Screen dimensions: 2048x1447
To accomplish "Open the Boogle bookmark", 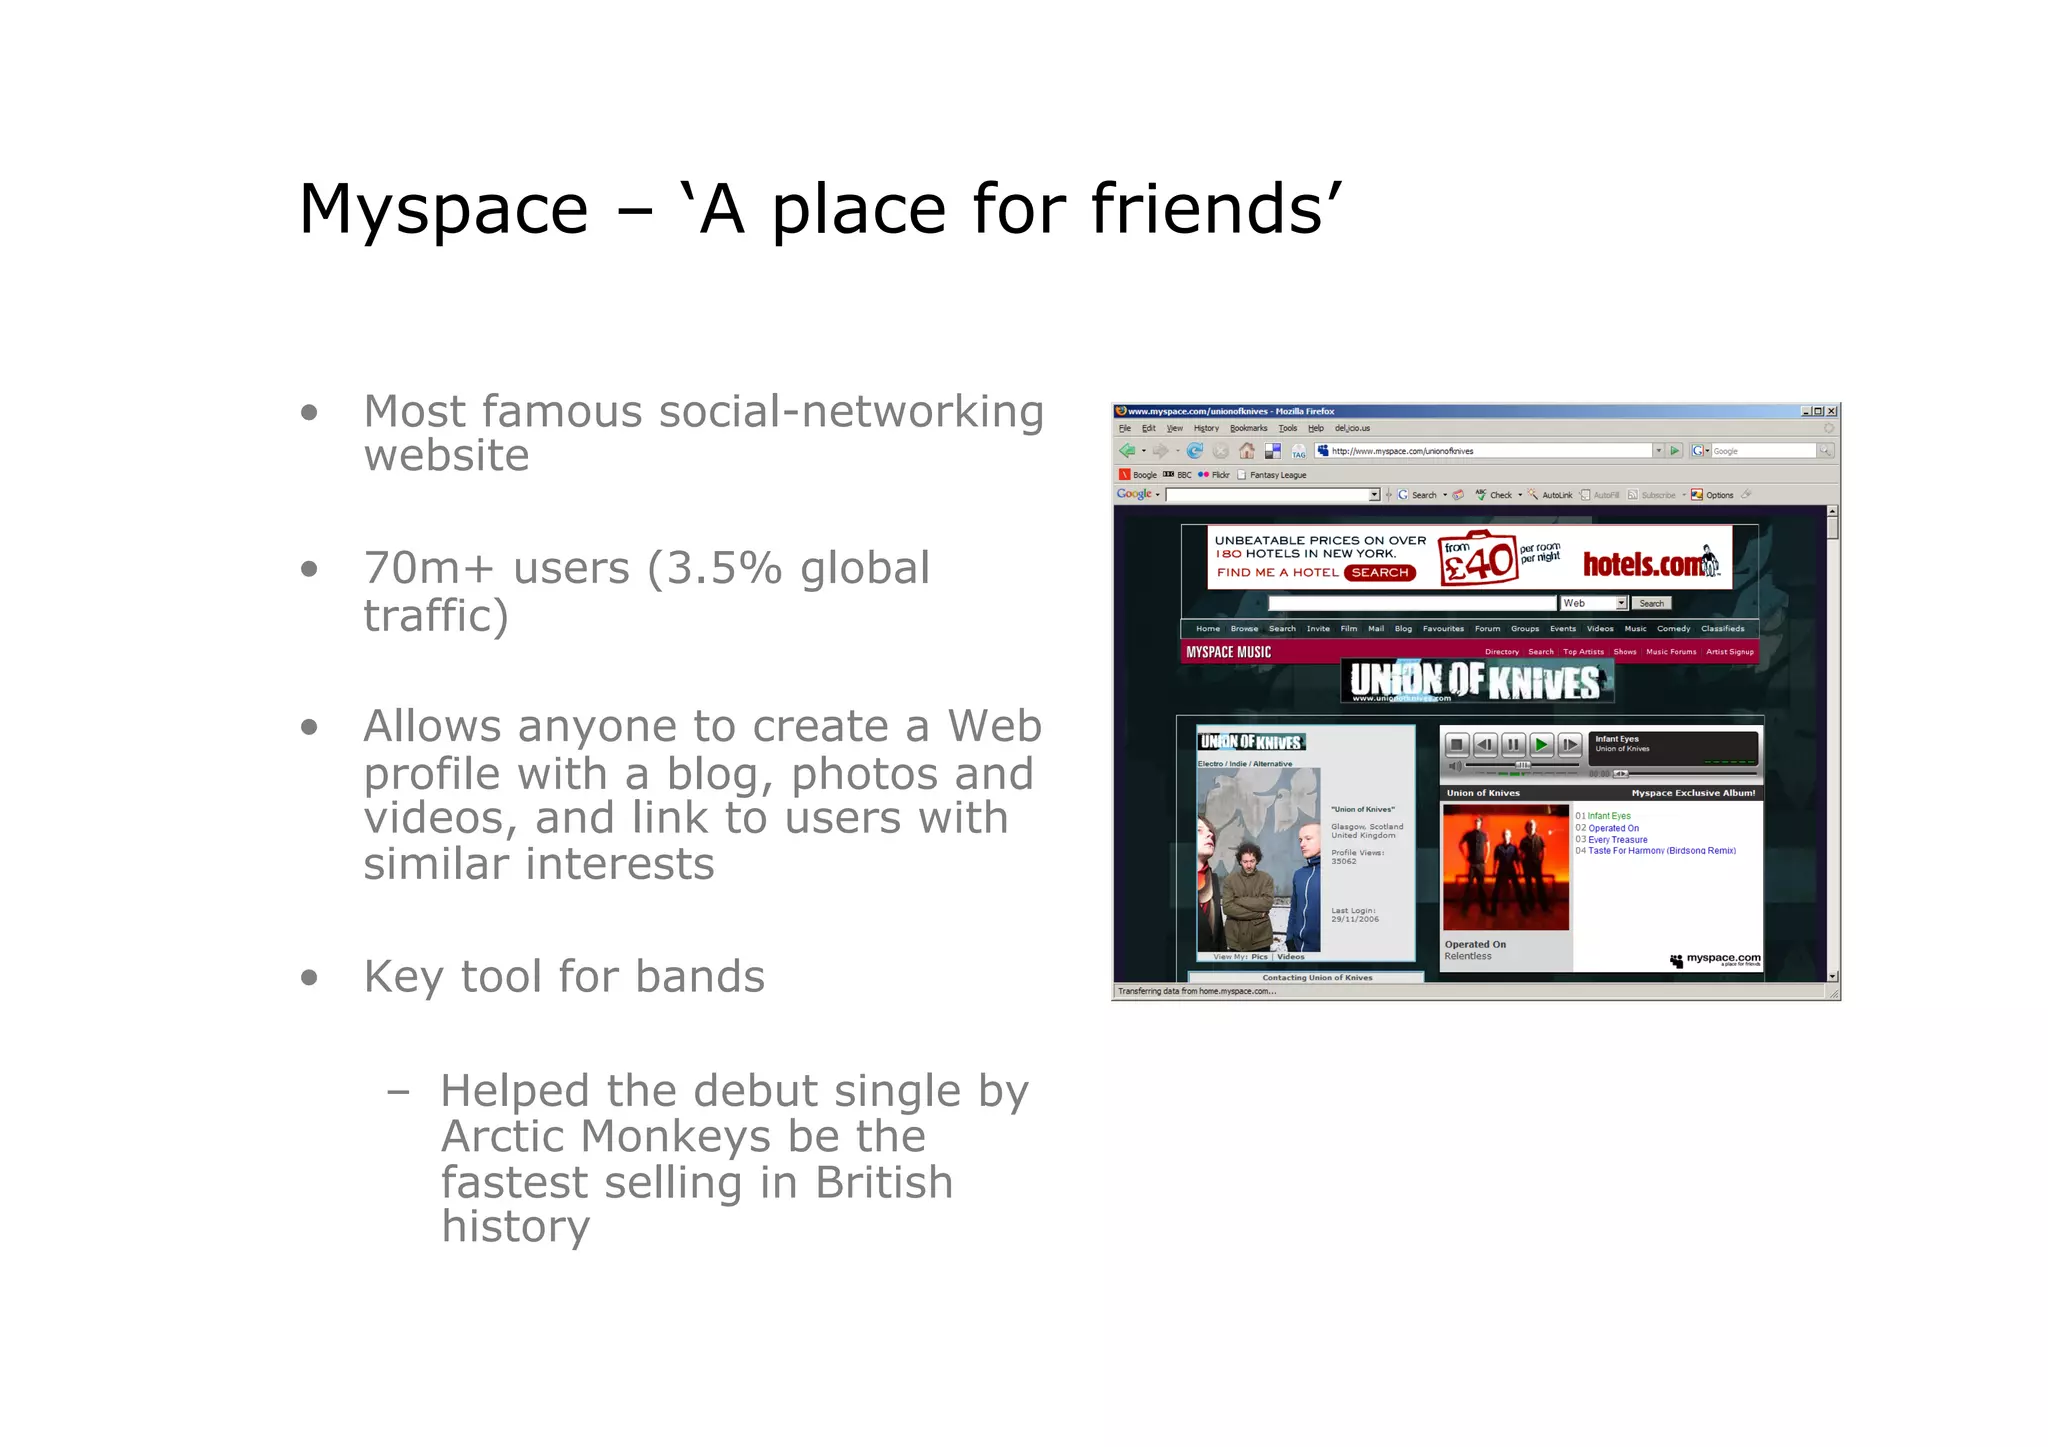I will tap(1139, 475).
